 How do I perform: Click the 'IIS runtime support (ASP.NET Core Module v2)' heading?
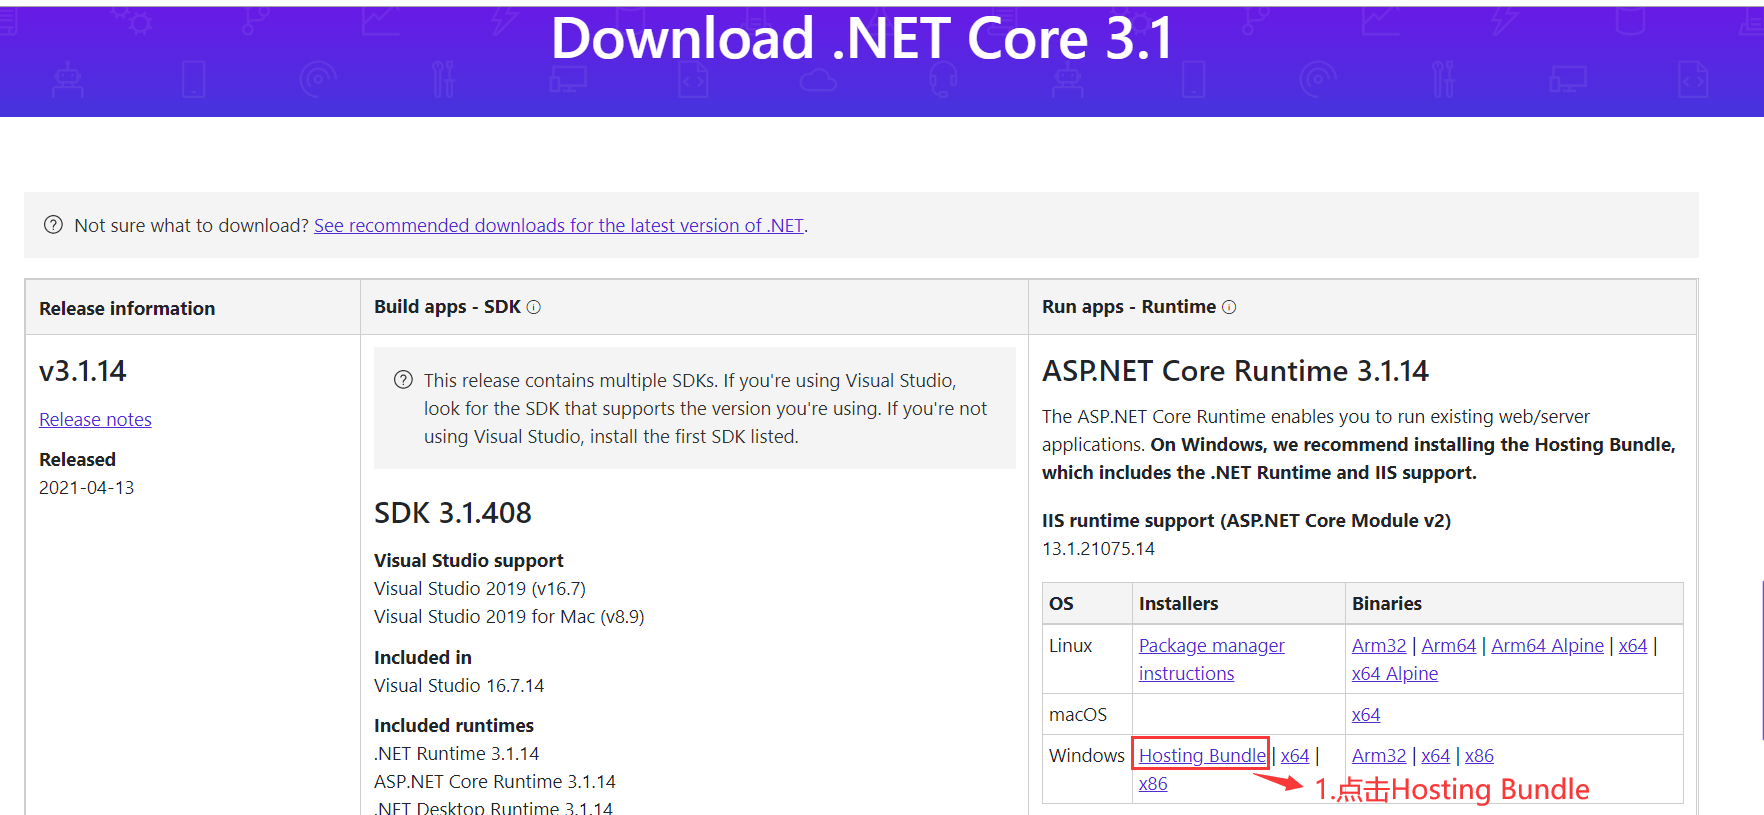click(1246, 521)
